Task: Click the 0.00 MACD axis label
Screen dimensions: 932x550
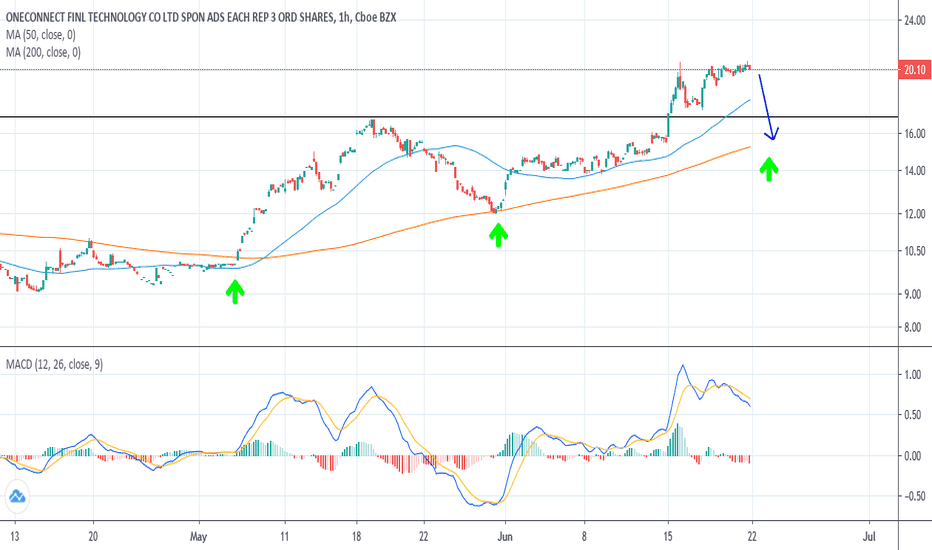Action: (x=912, y=456)
